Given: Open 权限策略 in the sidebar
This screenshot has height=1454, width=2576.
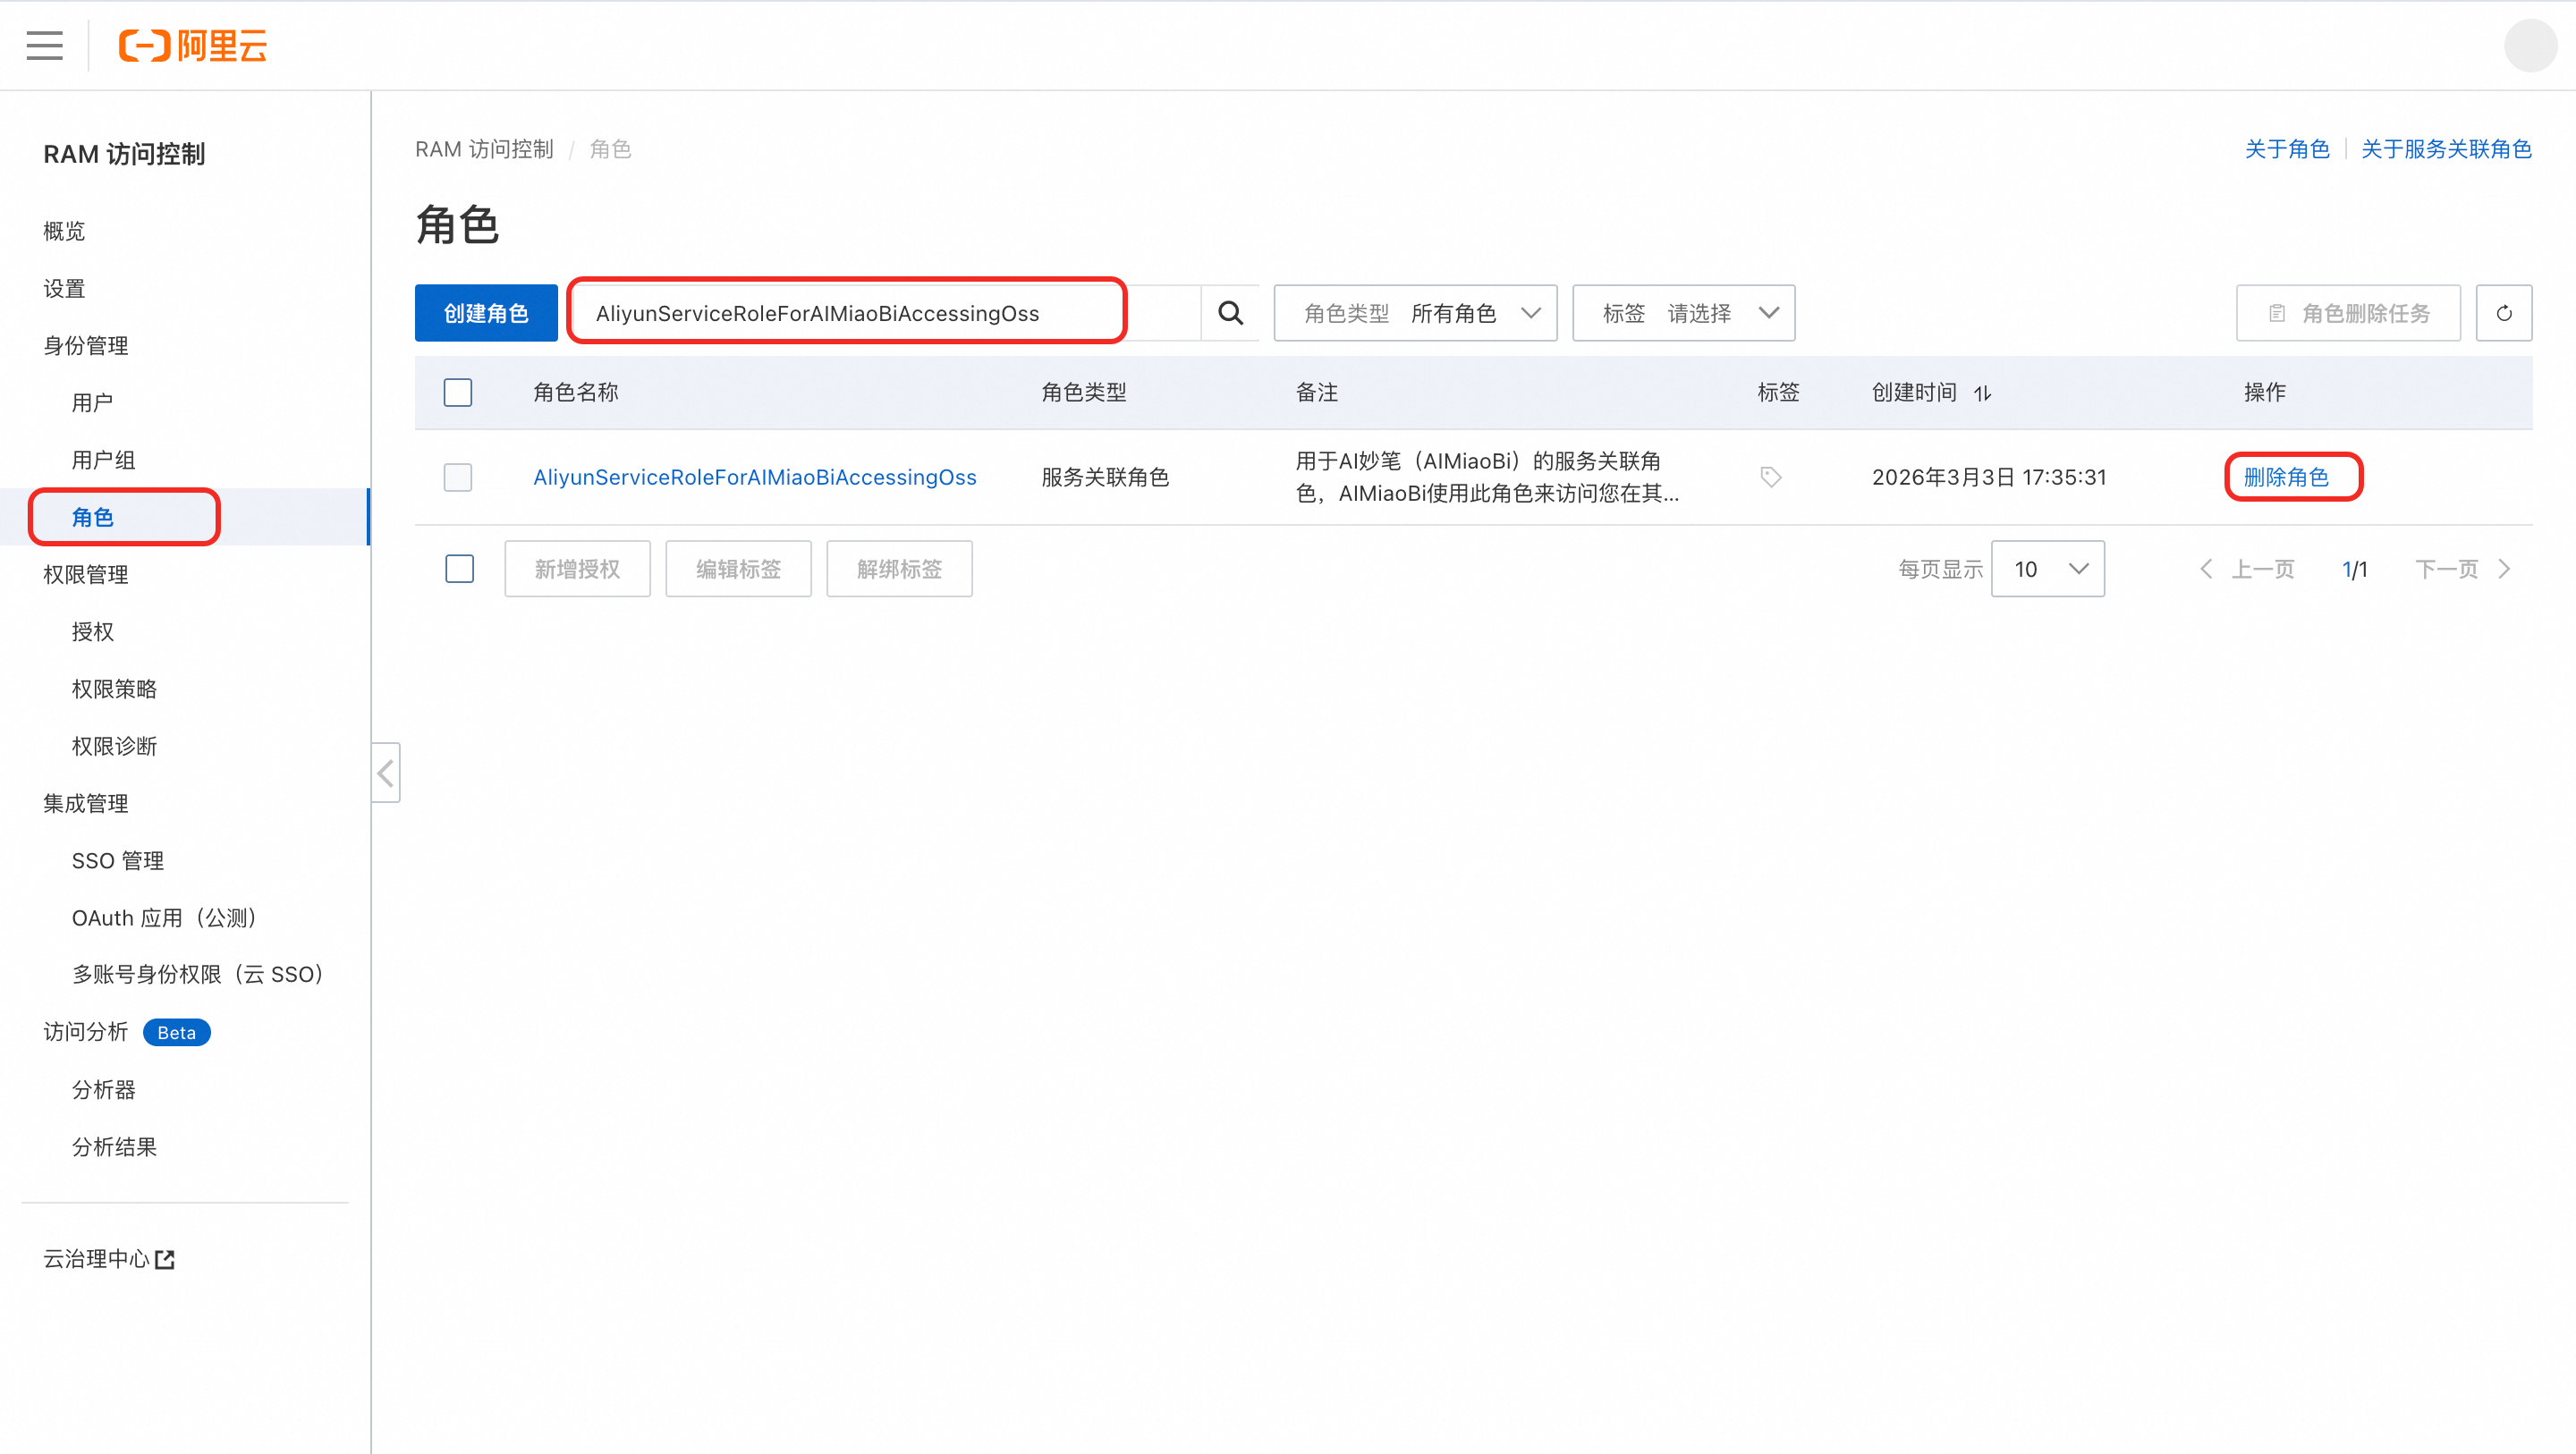Looking at the screenshot, I should click(x=114, y=689).
